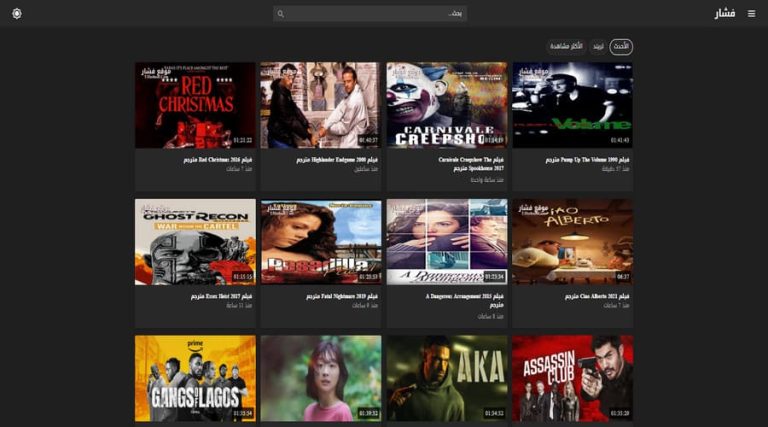The height and width of the screenshot is (427, 768).
Task: Click the upload time text under Ciao Alberto
Action: (x=616, y=306)
